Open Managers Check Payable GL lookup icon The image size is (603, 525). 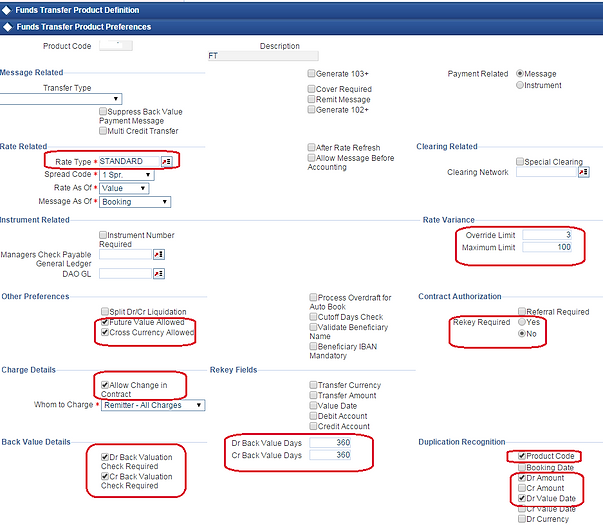coord(159,254)
